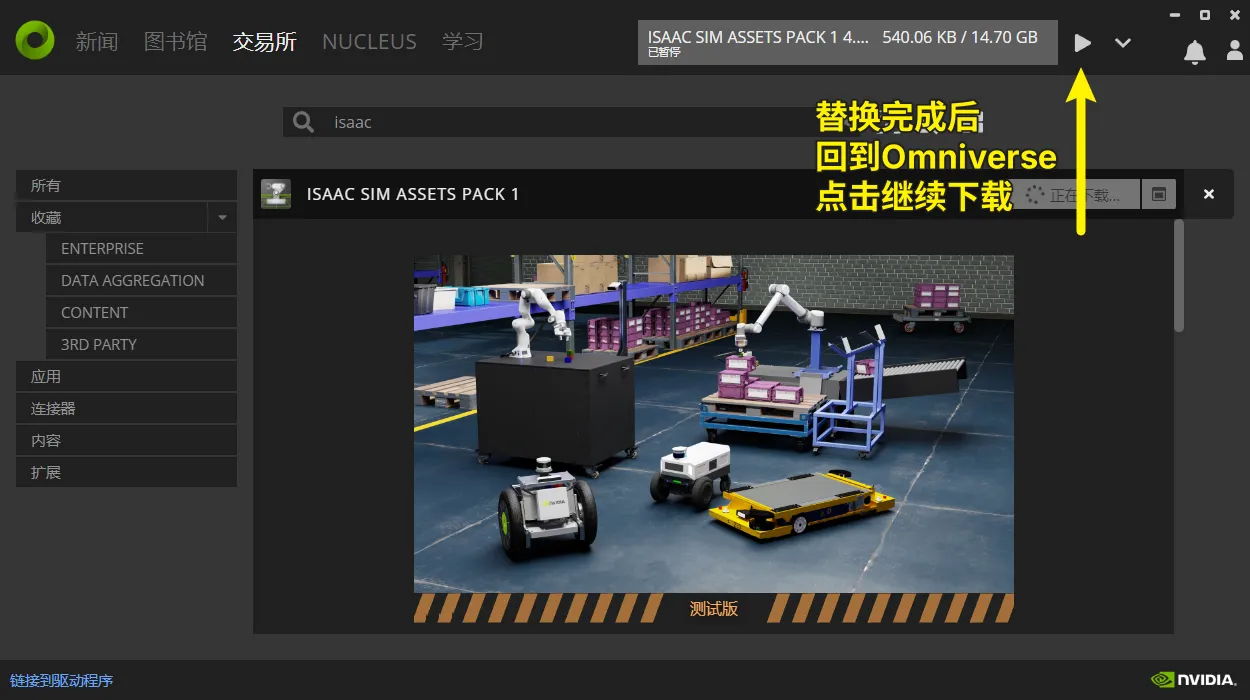The image size is (1250, 700).
Task: Minimize the Omniverse launcher window
Action: pos(1175,14)
